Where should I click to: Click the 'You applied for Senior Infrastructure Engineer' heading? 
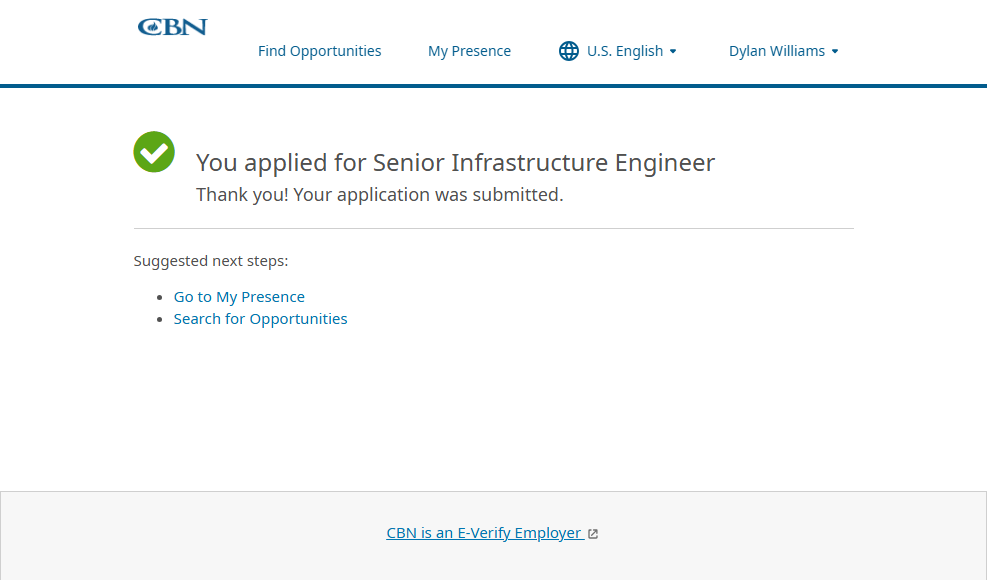coord(455,163)
